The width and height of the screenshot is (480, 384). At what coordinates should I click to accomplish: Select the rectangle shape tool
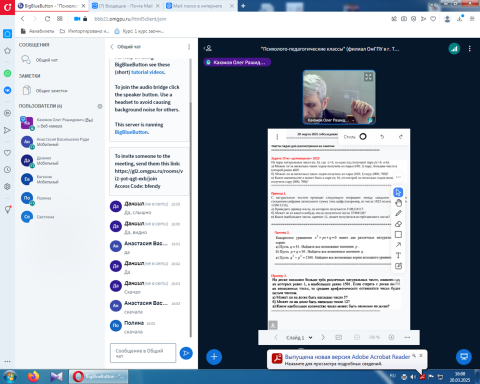pyautogui.click(x=398, y=234)
